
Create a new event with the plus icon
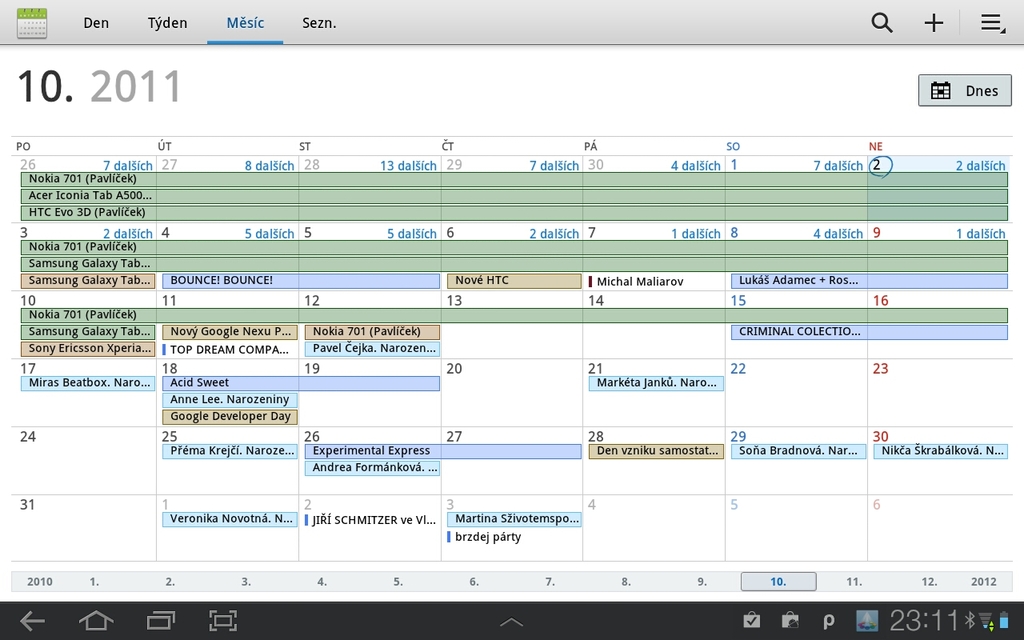click(933, 22)
